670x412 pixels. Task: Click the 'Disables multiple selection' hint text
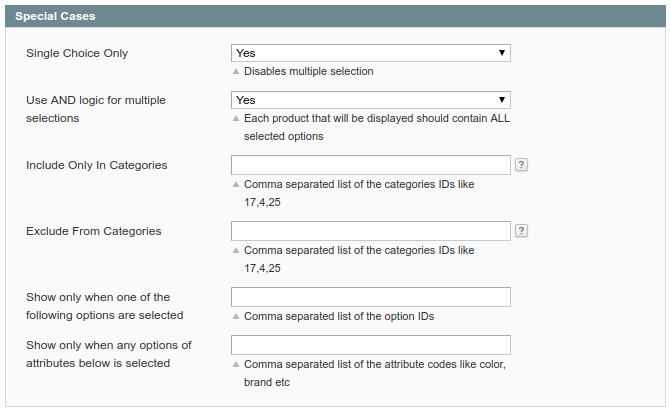click(x=308, y=72)
